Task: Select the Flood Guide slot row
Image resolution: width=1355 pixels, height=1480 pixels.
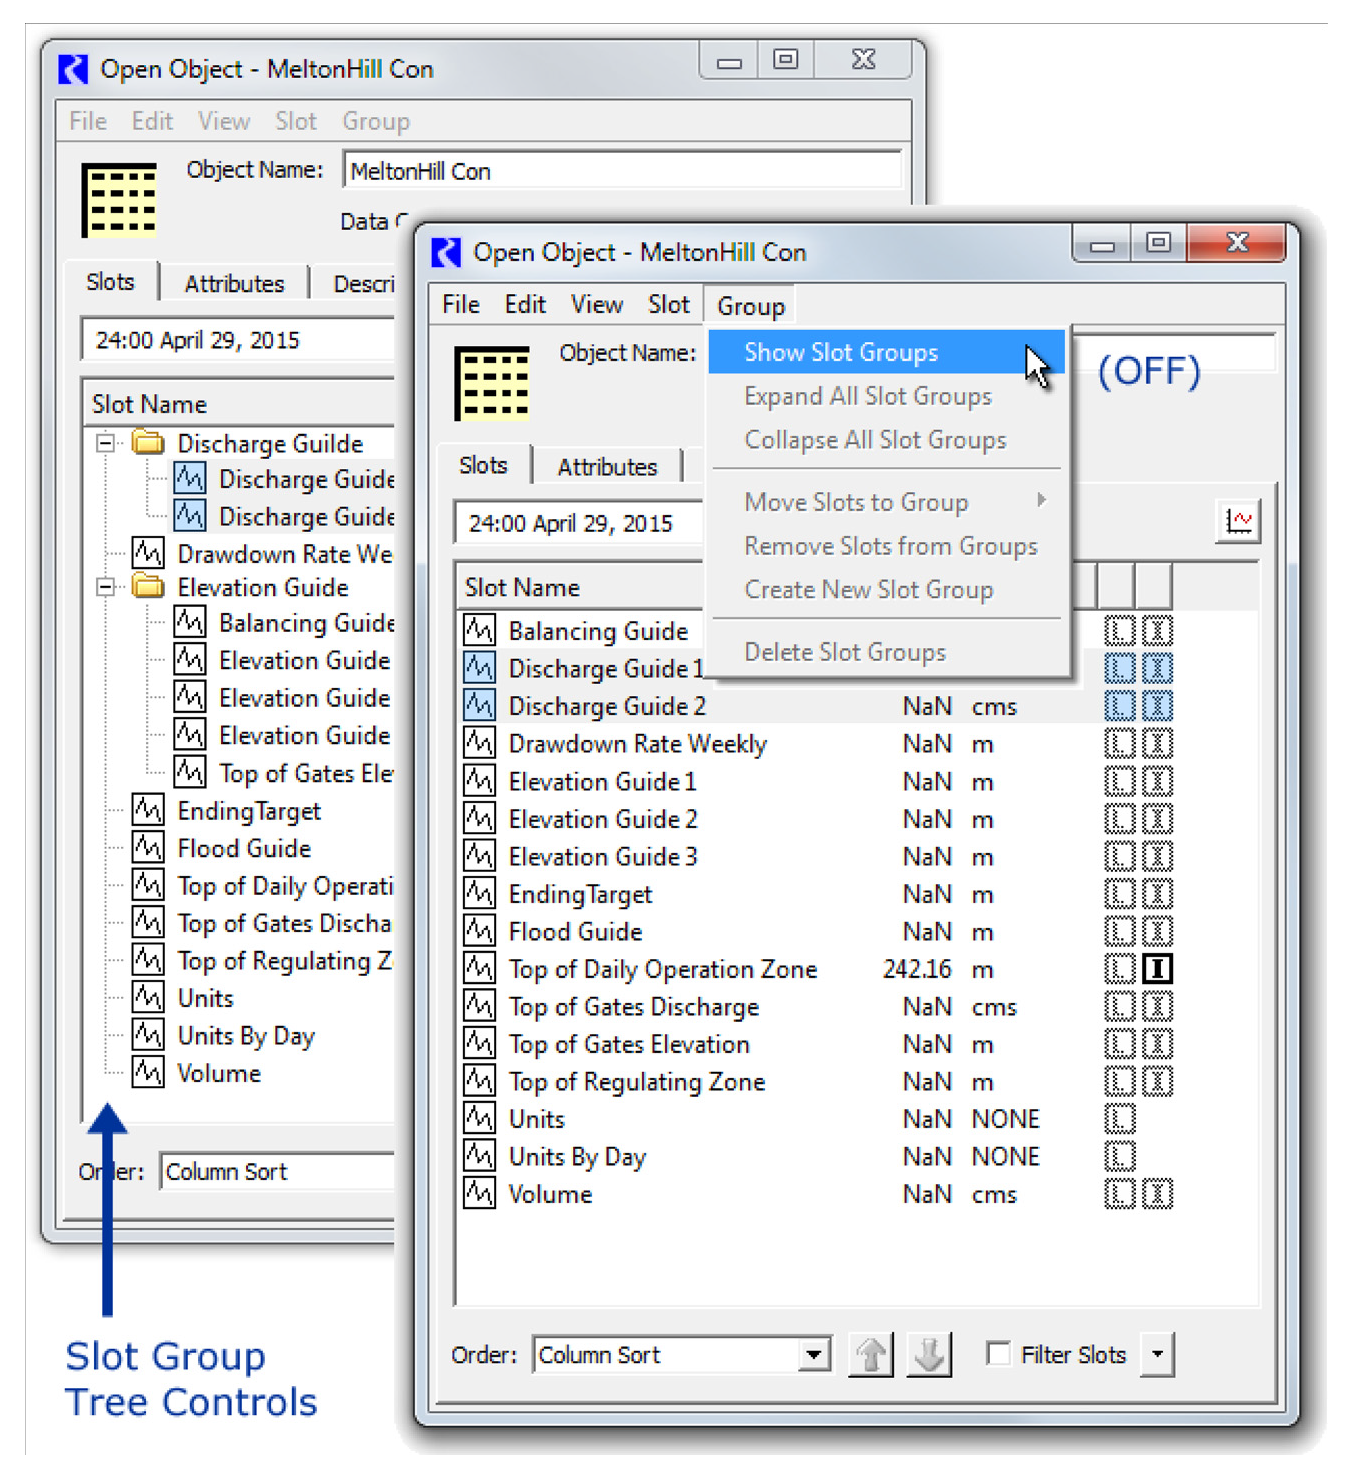Action: tap(575, 931)
